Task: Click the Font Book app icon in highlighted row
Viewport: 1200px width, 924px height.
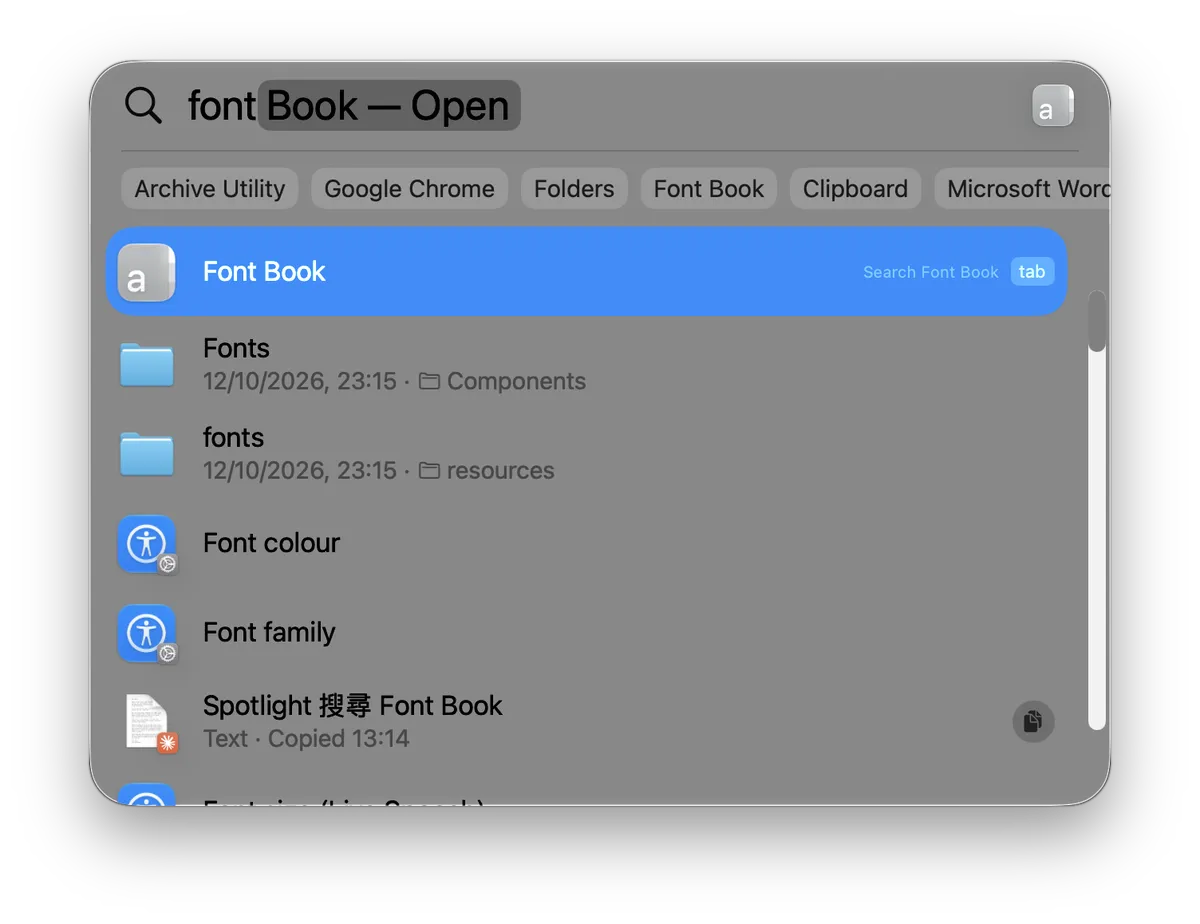Action: (147, 272)
